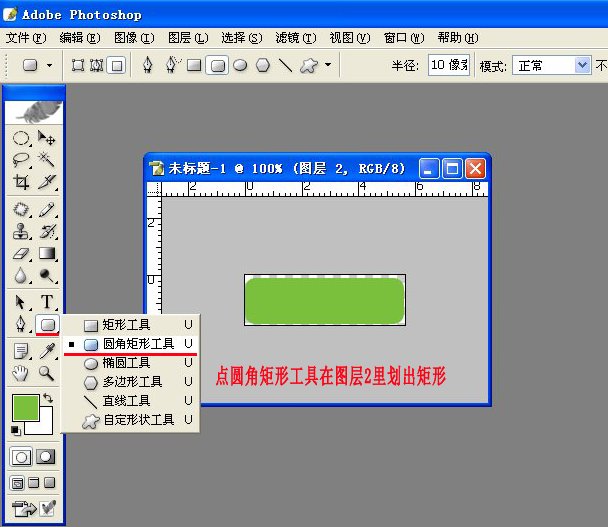Open the 文件(F) menu
The height and width of the screenshot is (527, 608).
26,38
